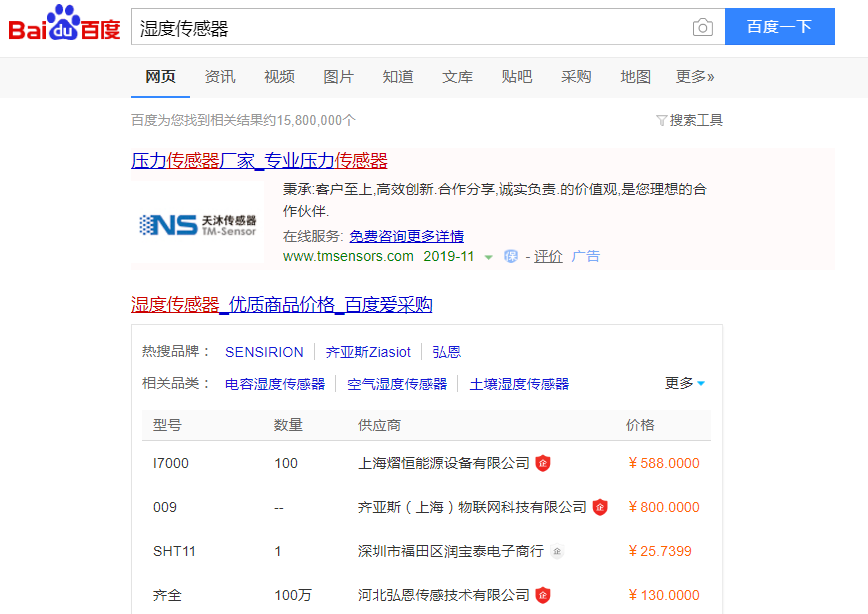868x614 pixels.
Task: Switch to the 采购 tab
Action: (576, 76)
